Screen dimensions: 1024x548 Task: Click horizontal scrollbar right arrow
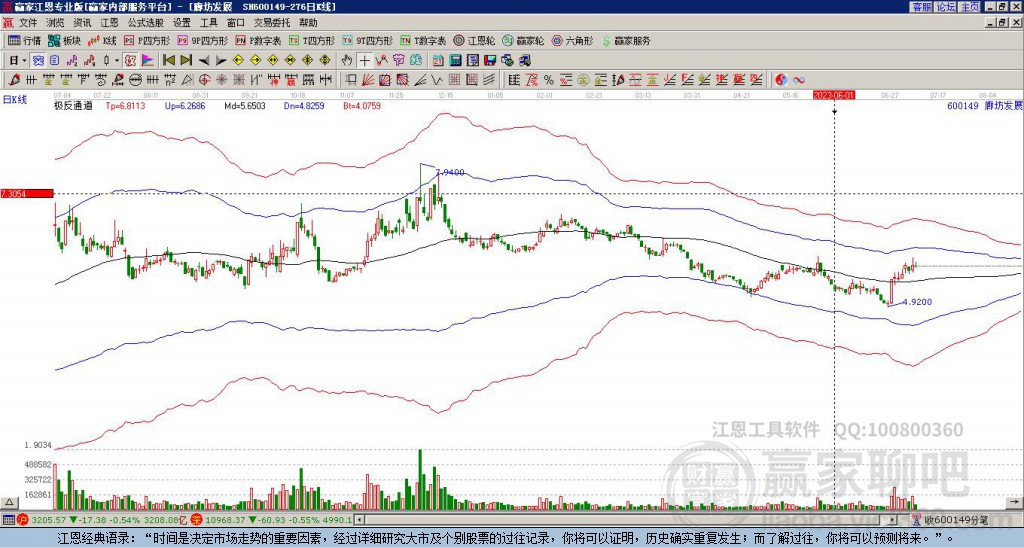892,520
